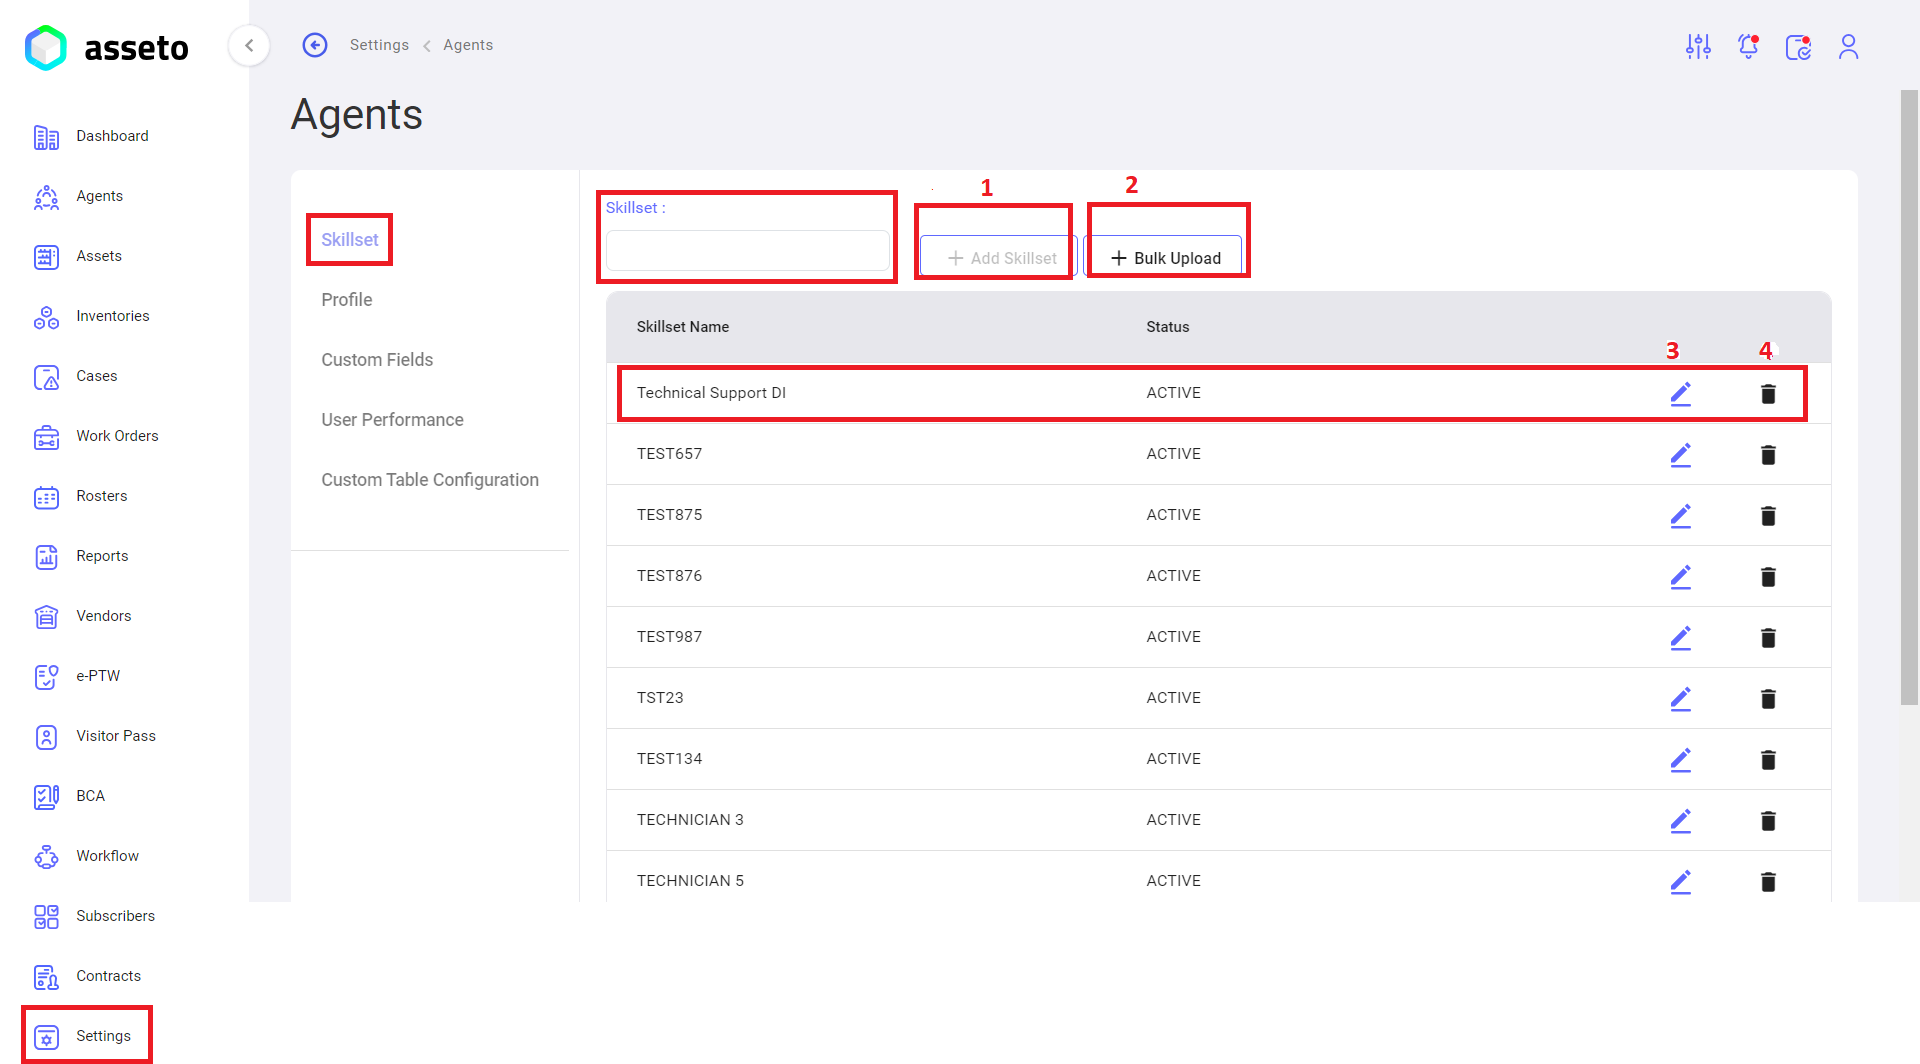1920x1064 pixels.
Task: Click the vertical page scrollbar
Action: click(1909, 398)
